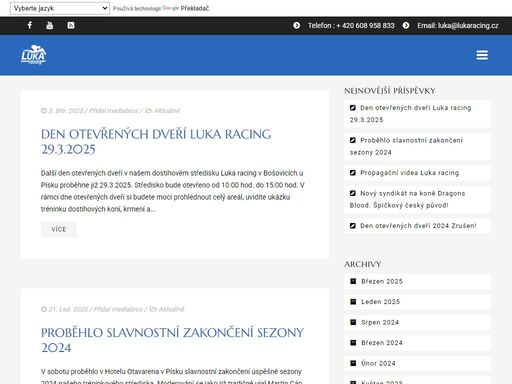512x384 pixels.
Task: Click the edit icon beside 'Nový syndikát na koně'
Action: pyautogui.click(x=353, y=193)
